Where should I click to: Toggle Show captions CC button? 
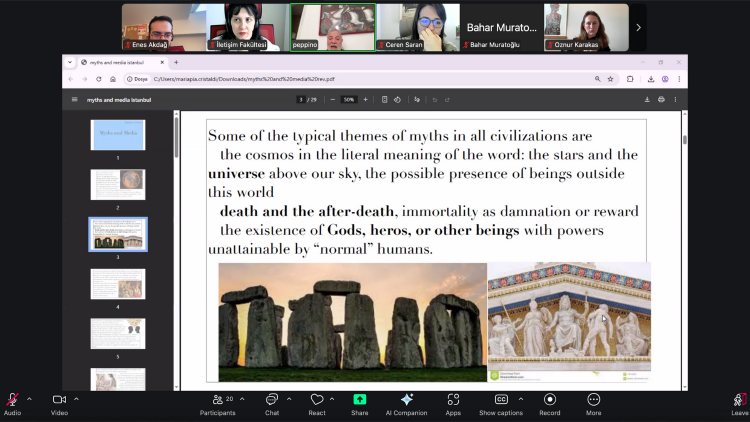click(x=501, y=400)
